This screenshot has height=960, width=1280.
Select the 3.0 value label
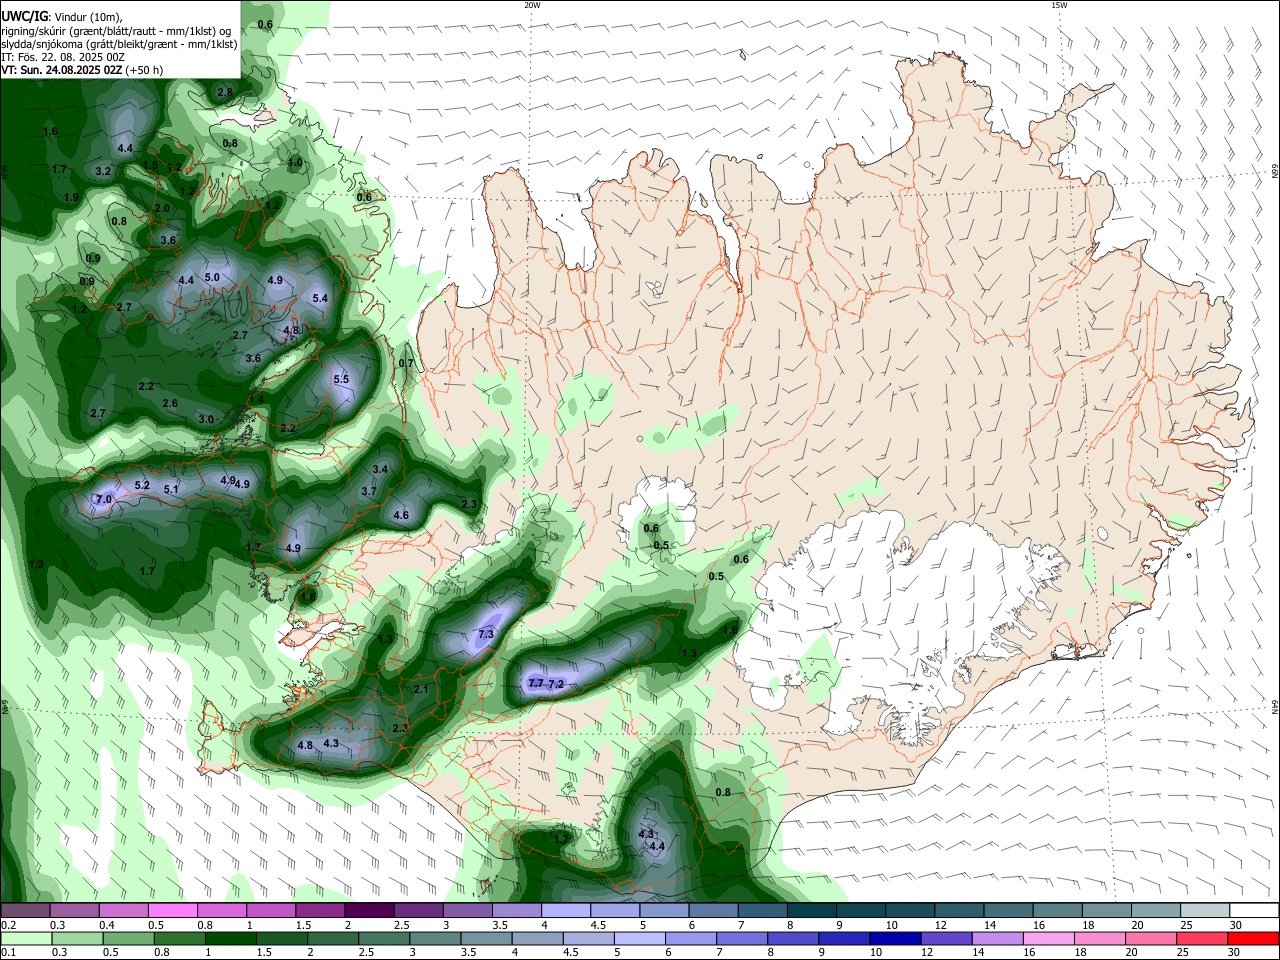tap(206, 419)
